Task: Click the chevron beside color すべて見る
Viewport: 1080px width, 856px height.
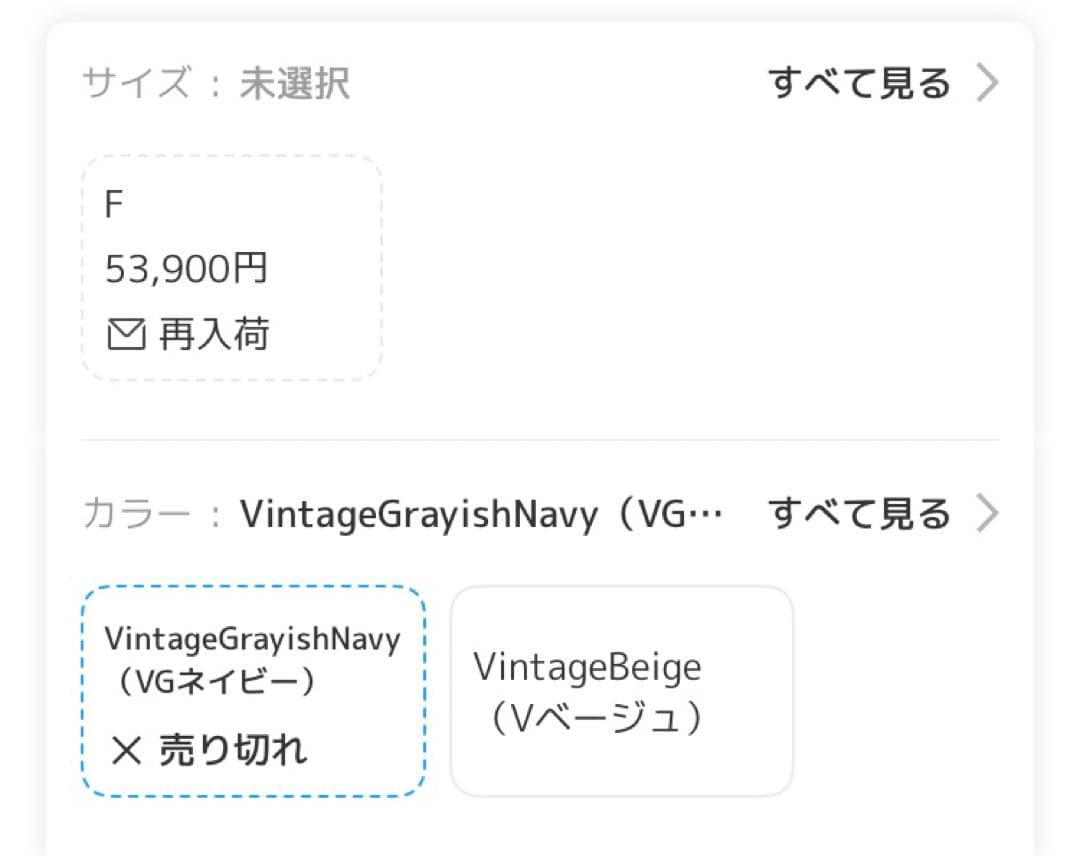Action: click(x=987, y=513)
